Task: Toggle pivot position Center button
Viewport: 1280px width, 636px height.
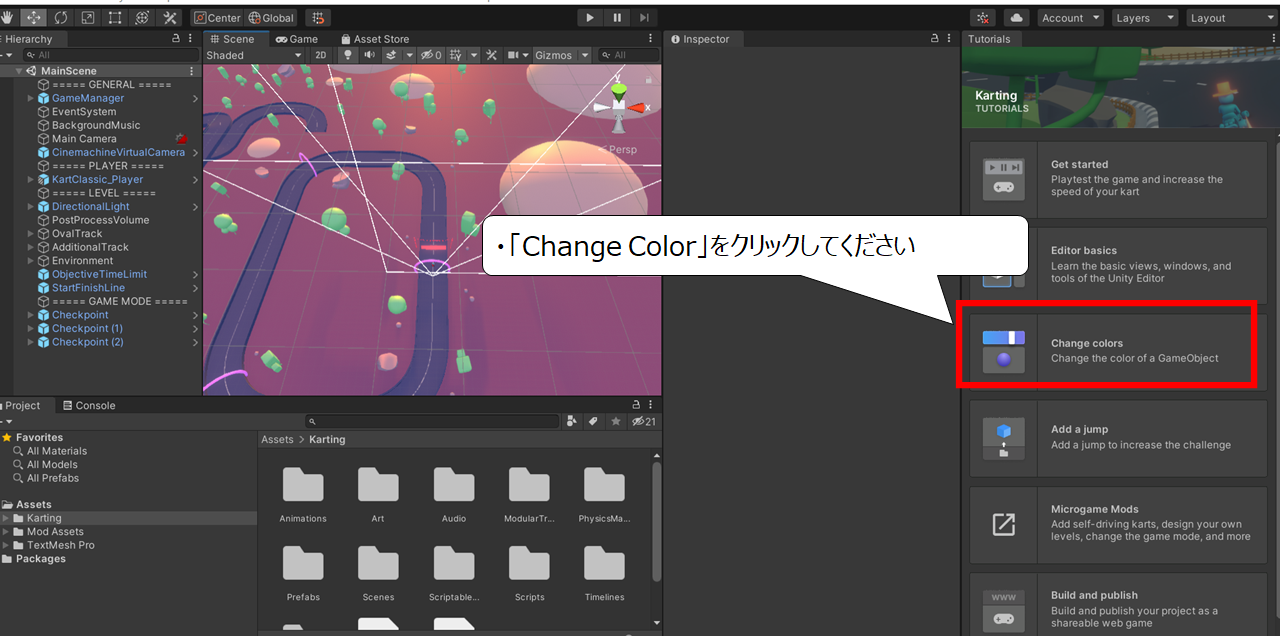Action: point(217,18)
